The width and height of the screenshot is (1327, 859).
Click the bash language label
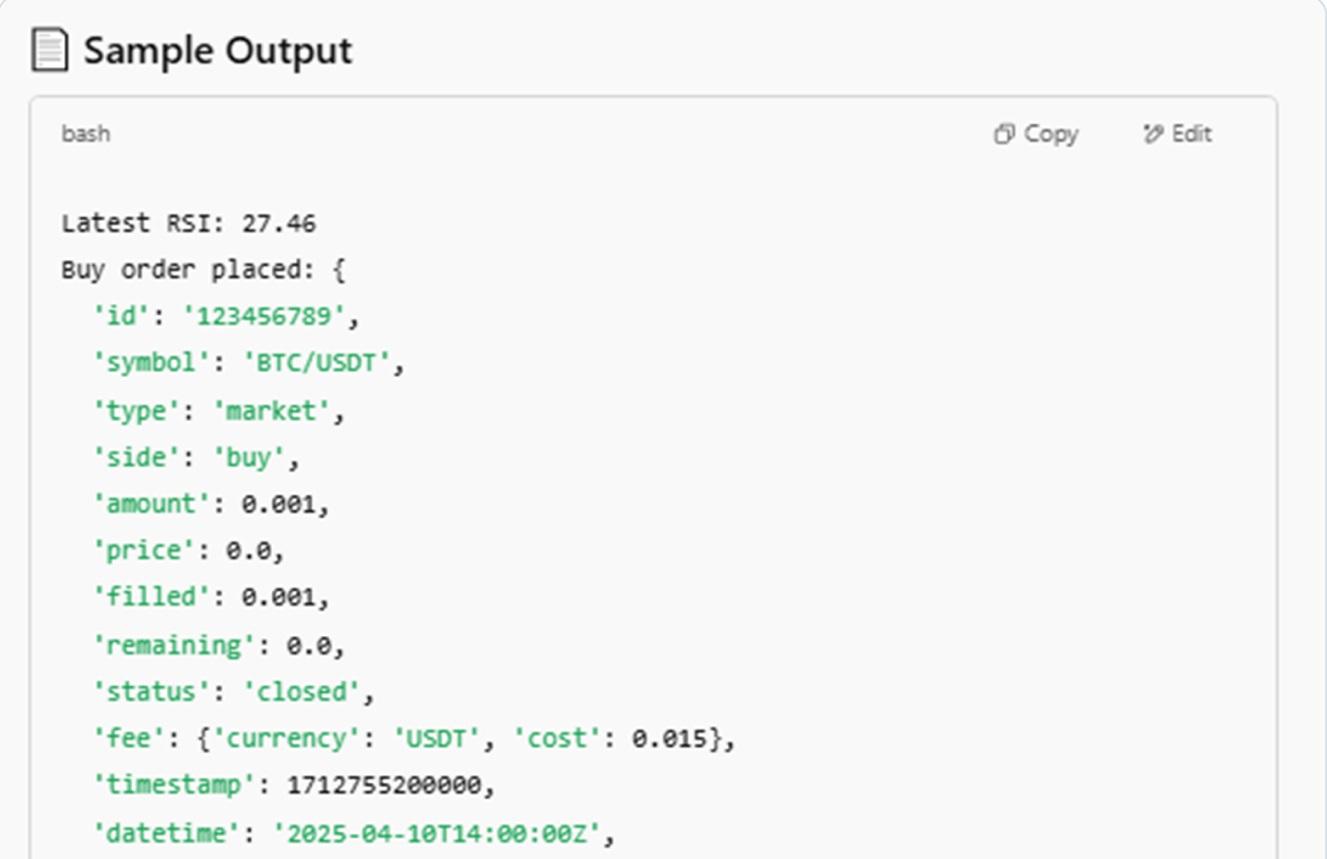pyautogui.click(x=86, y=134)
